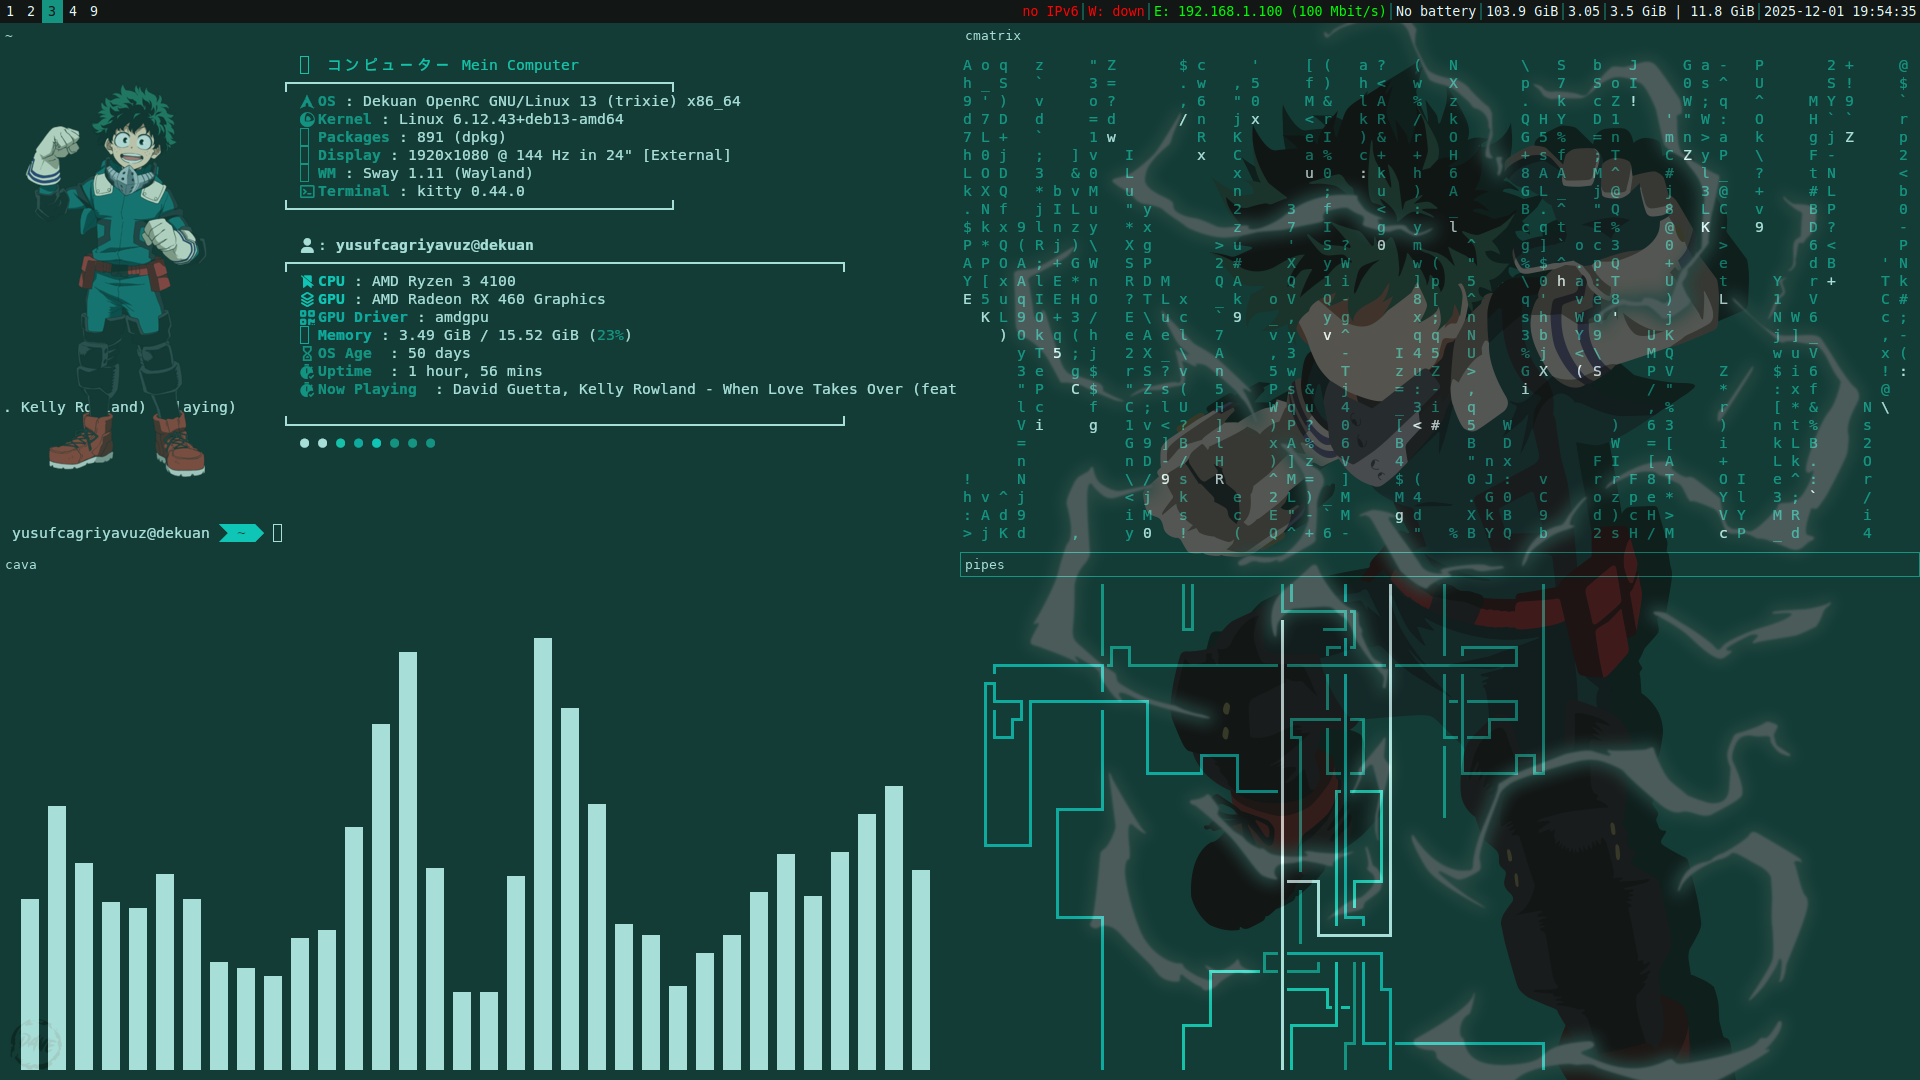Click the Kernel row icon
The height and width of the screenshot is (1080, 1920).
[307, 120]
